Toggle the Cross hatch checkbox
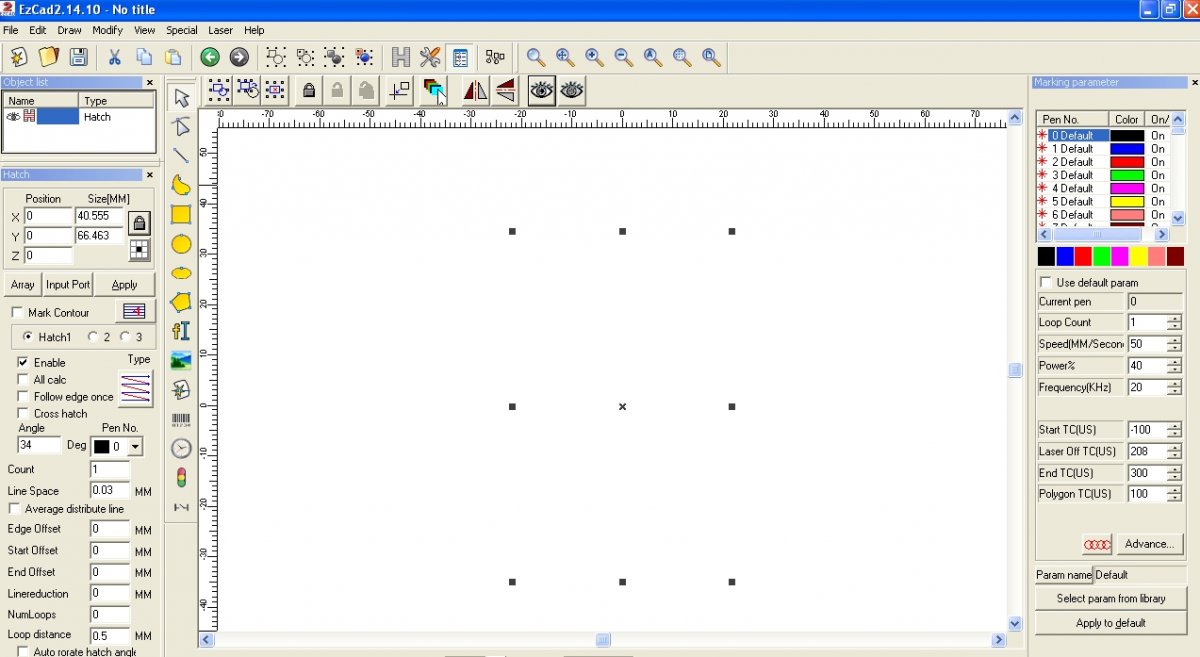The image size is (1200, 657). click(23, 413)
